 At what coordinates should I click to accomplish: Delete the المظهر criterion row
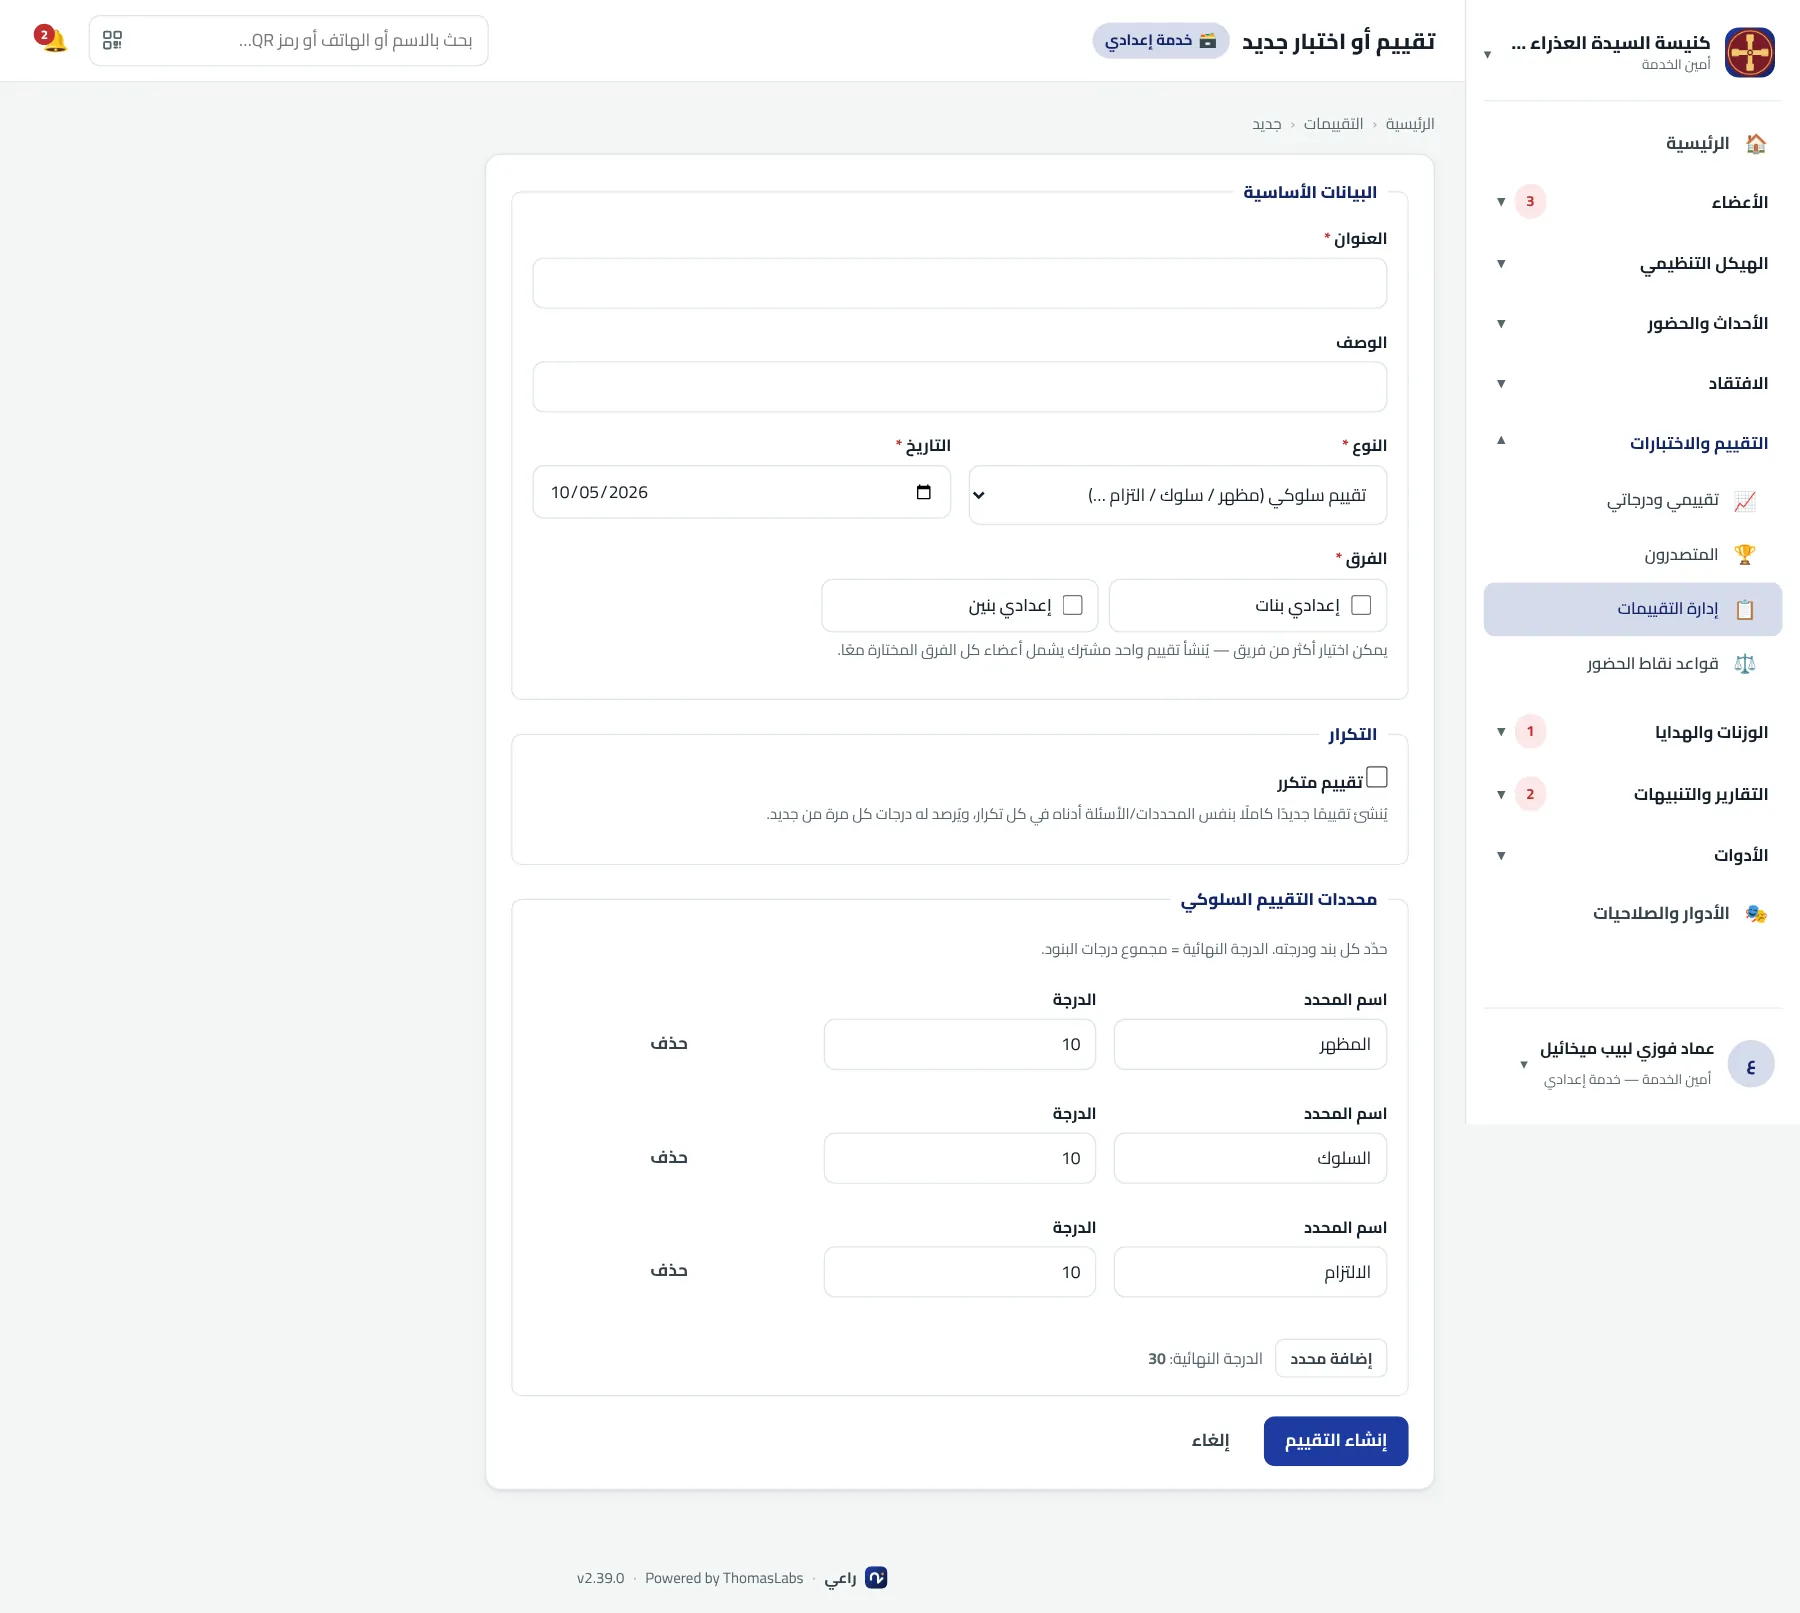pyautogui.click(x=669, y=1043)
